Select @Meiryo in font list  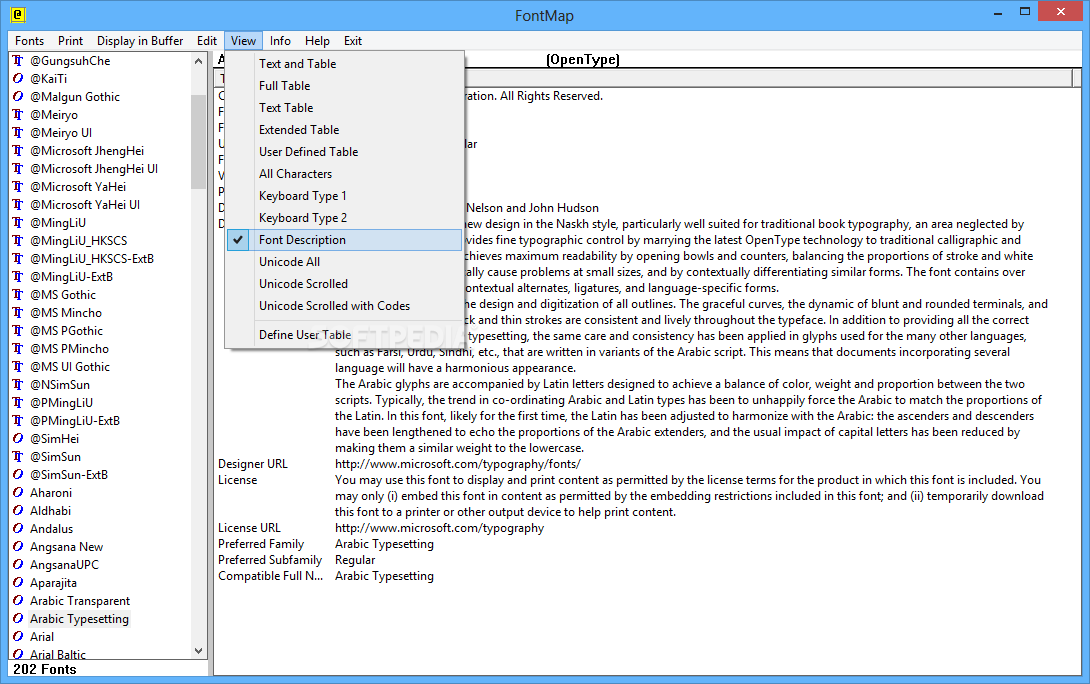54,115
